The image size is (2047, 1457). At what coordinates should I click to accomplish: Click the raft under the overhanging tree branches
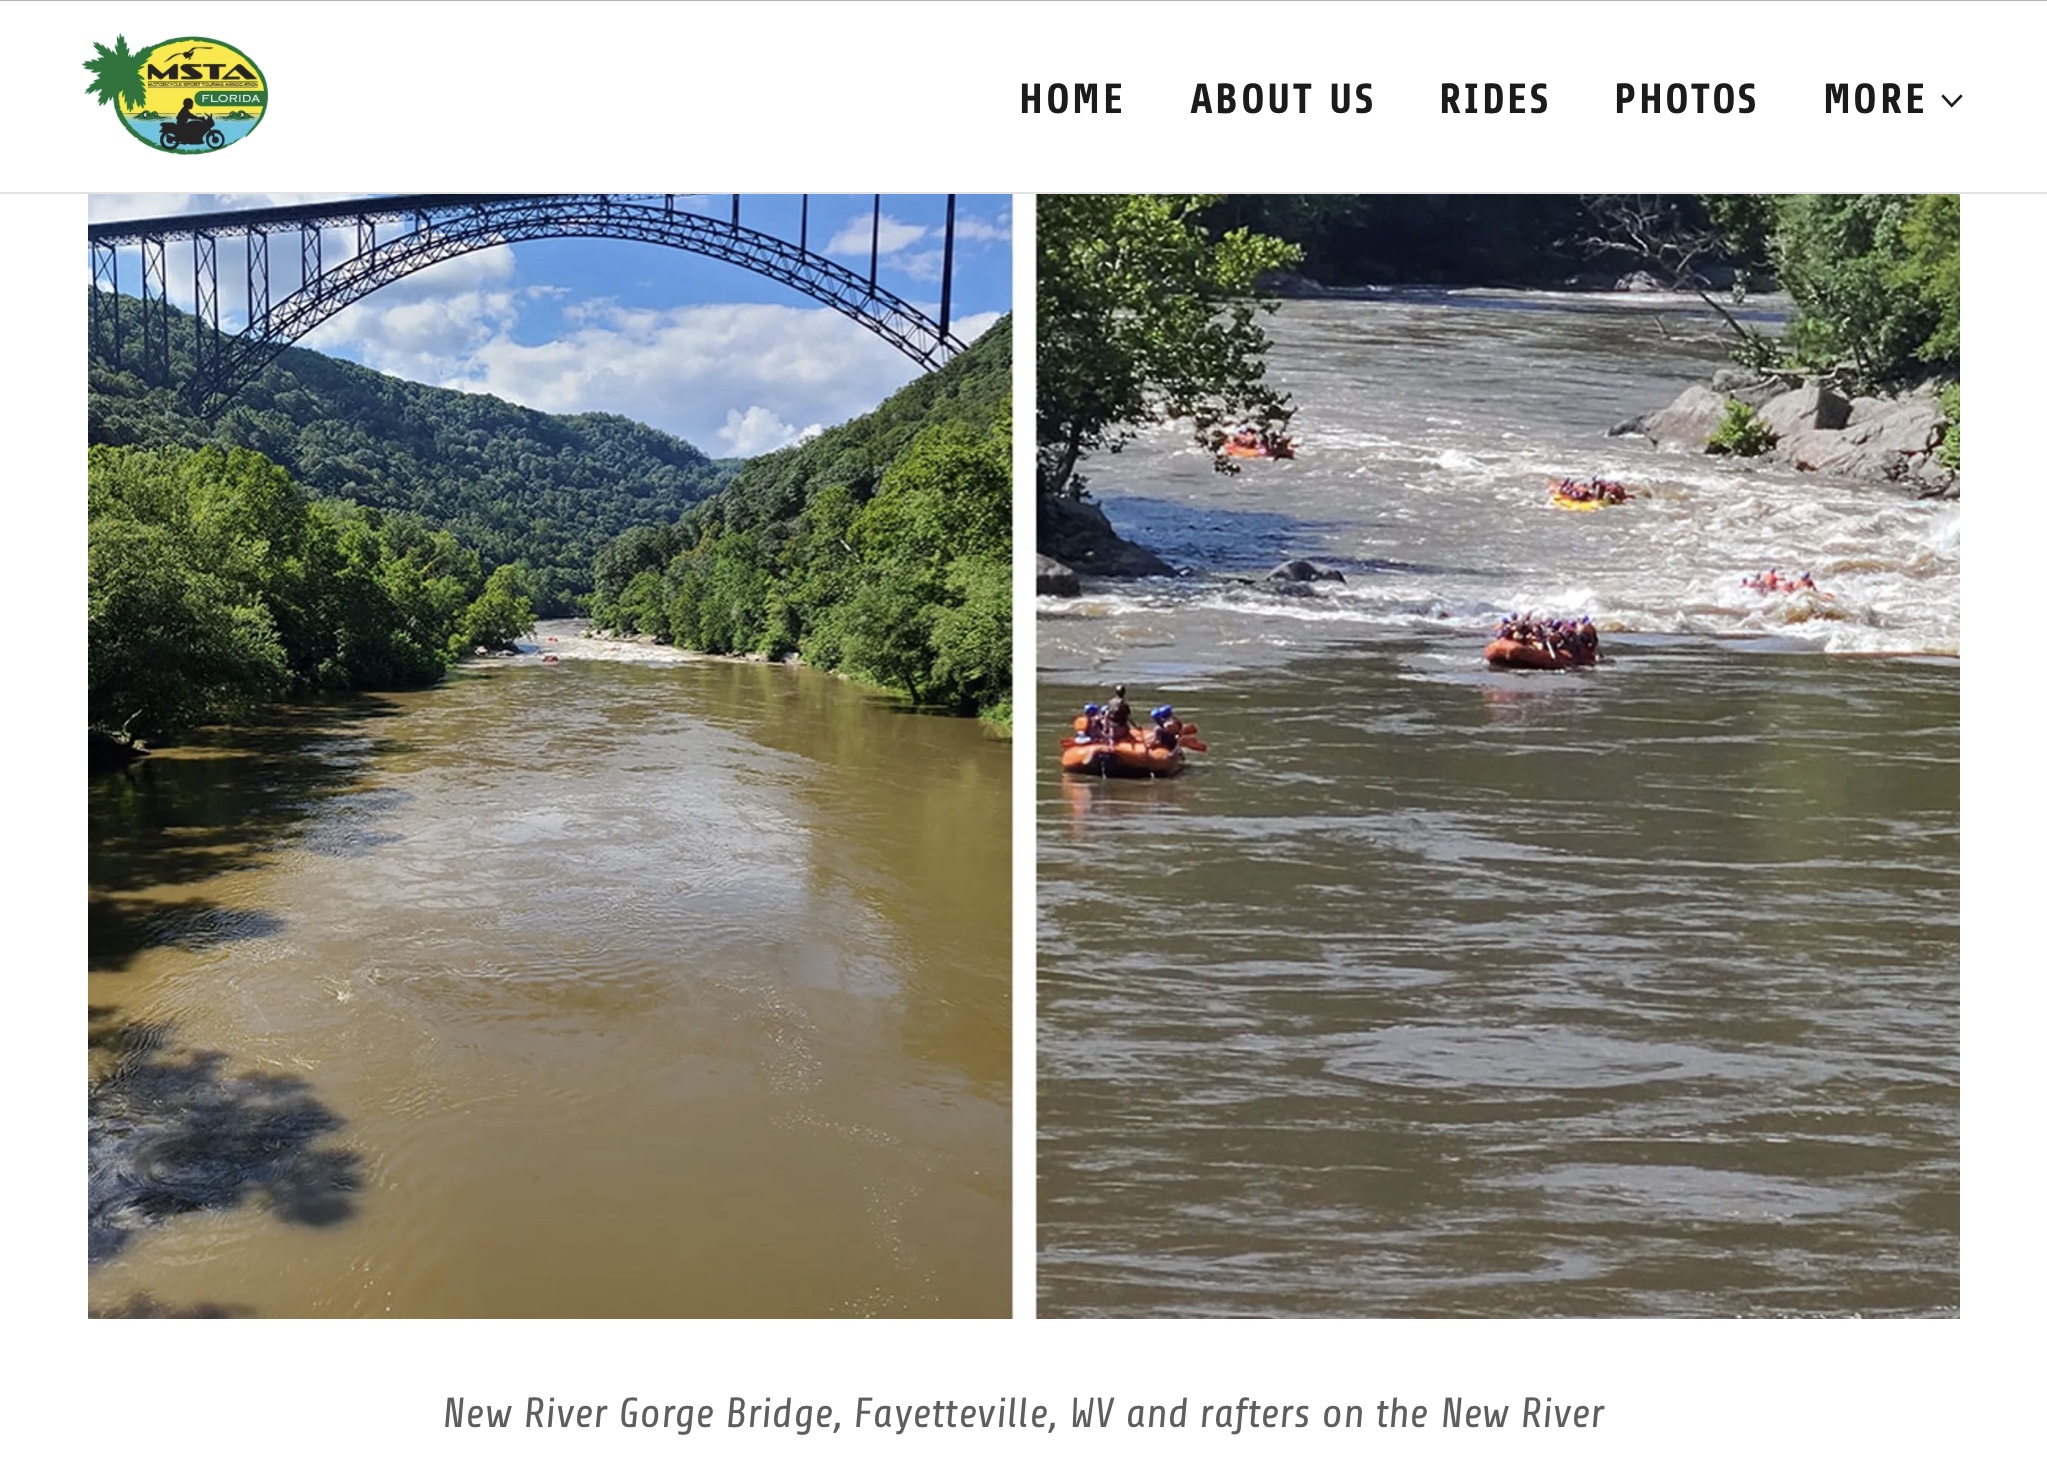click(1257, 443)
